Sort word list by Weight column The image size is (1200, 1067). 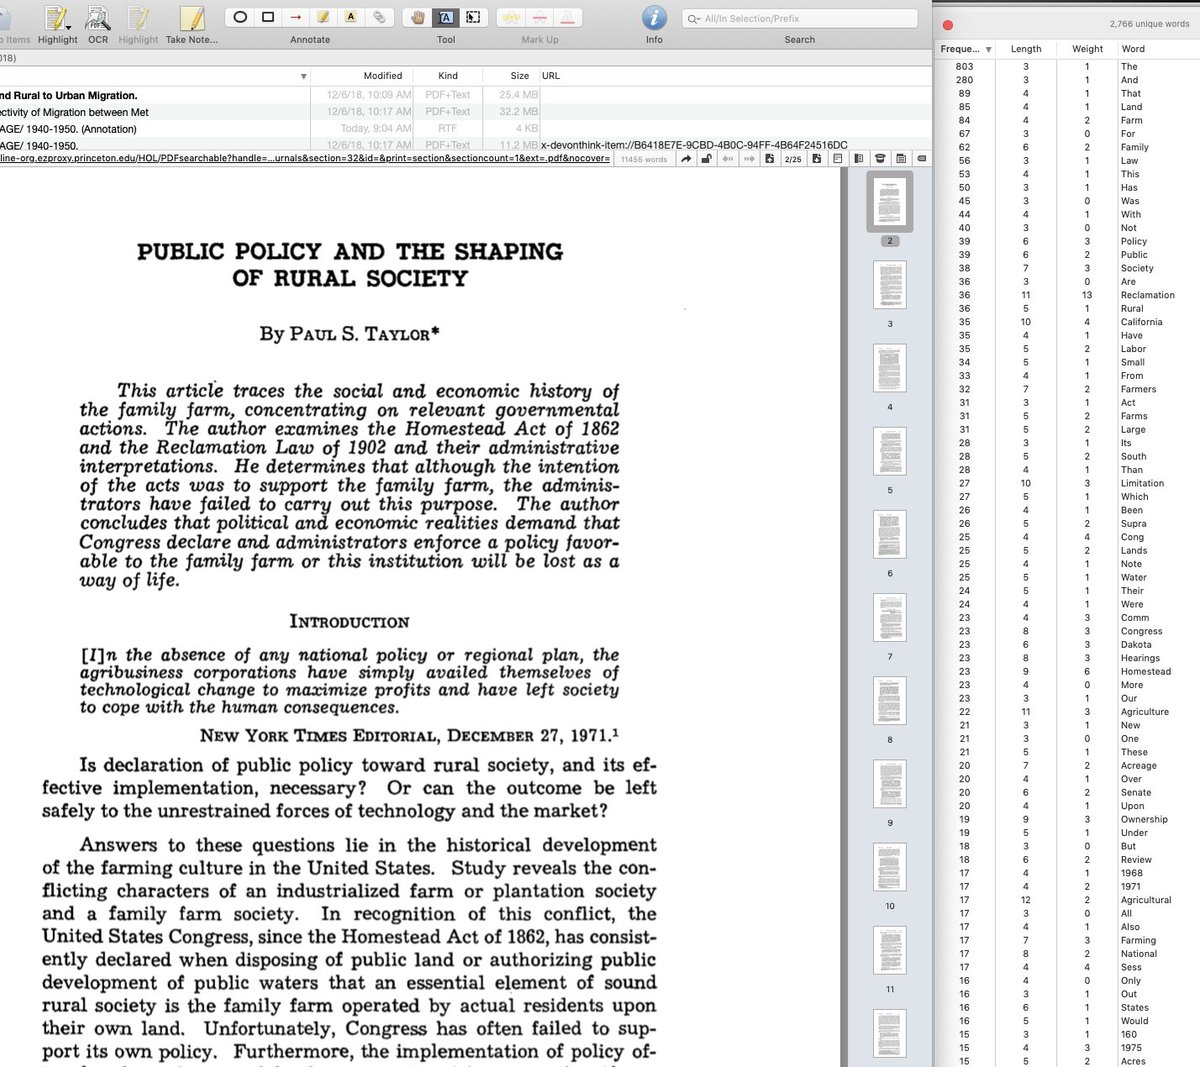(1087, 49)
